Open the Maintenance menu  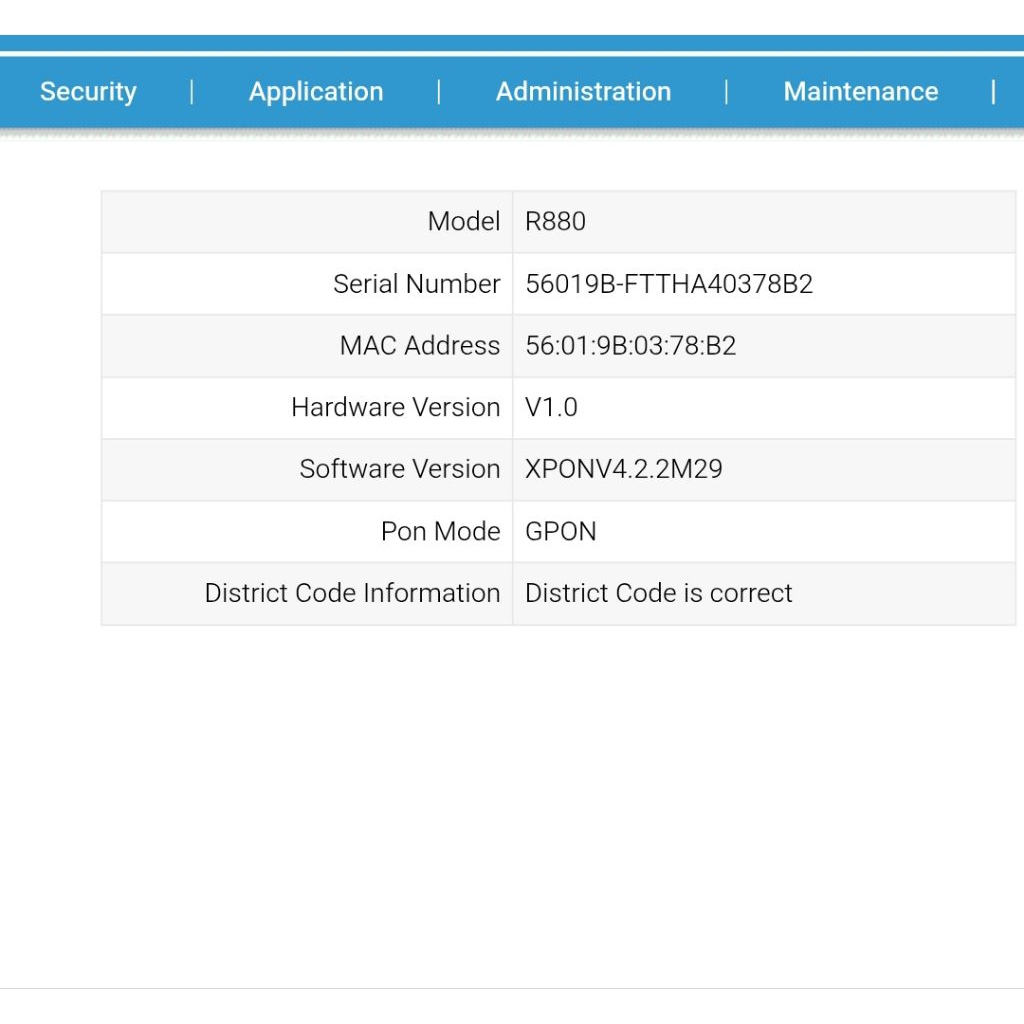point(861,91)
